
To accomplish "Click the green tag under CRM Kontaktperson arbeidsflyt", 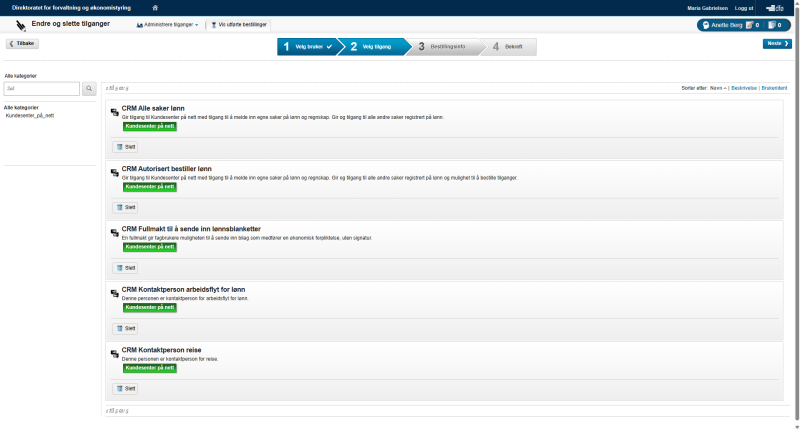I will tap(150, 308).
